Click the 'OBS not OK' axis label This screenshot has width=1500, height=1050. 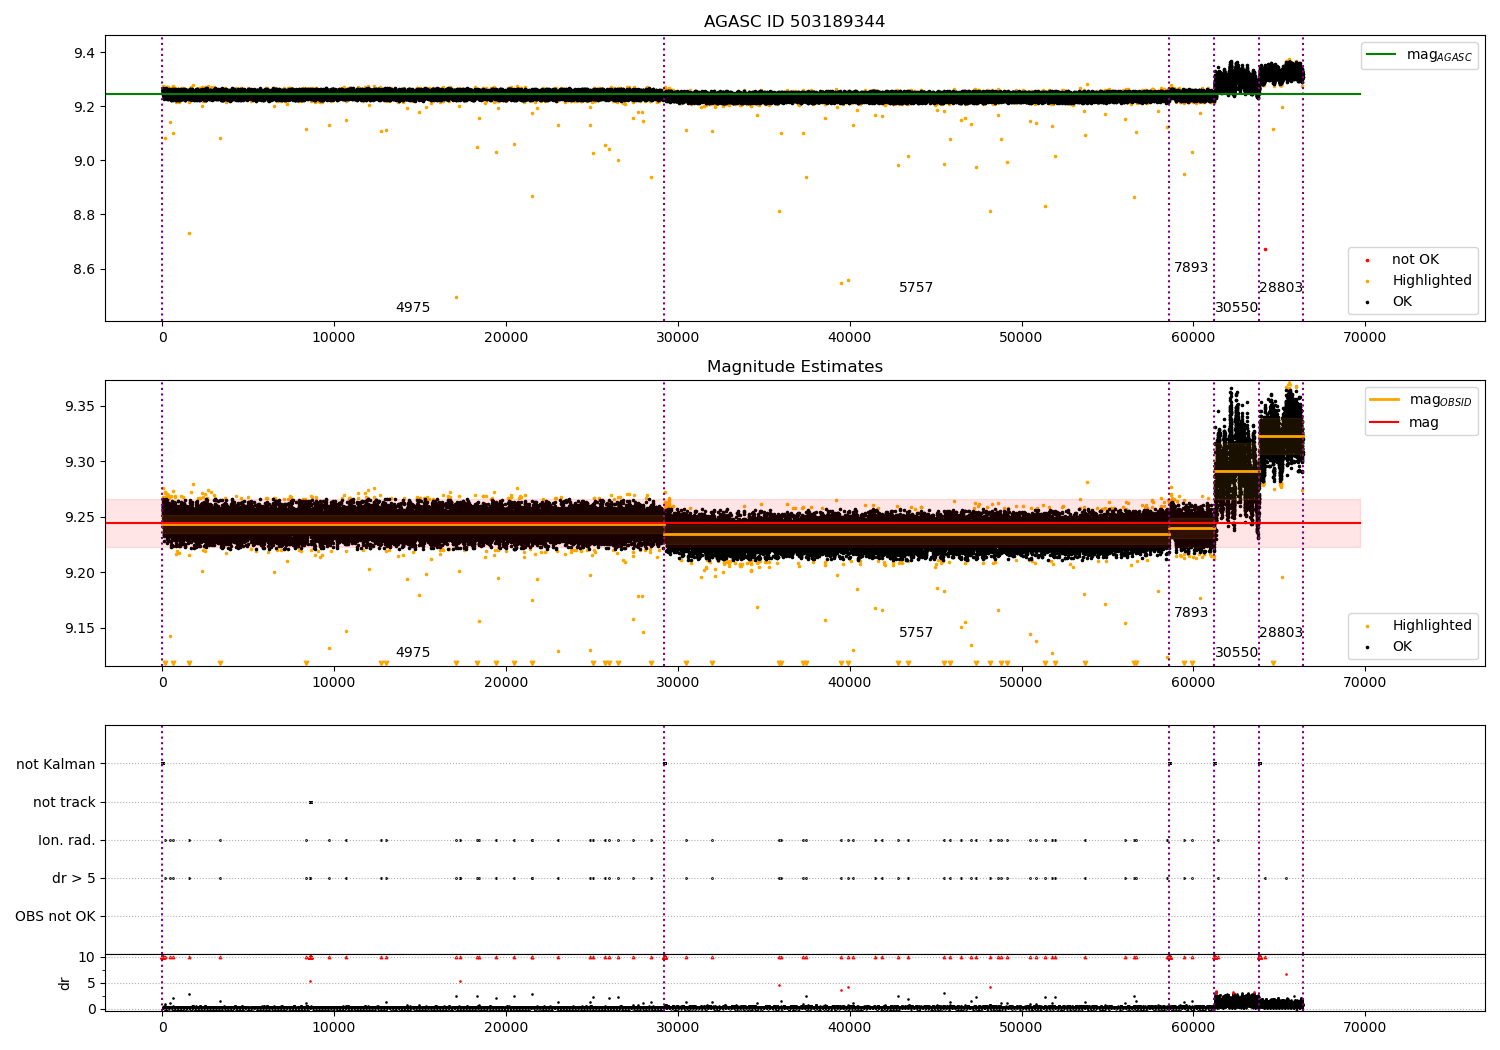(56, 916)
